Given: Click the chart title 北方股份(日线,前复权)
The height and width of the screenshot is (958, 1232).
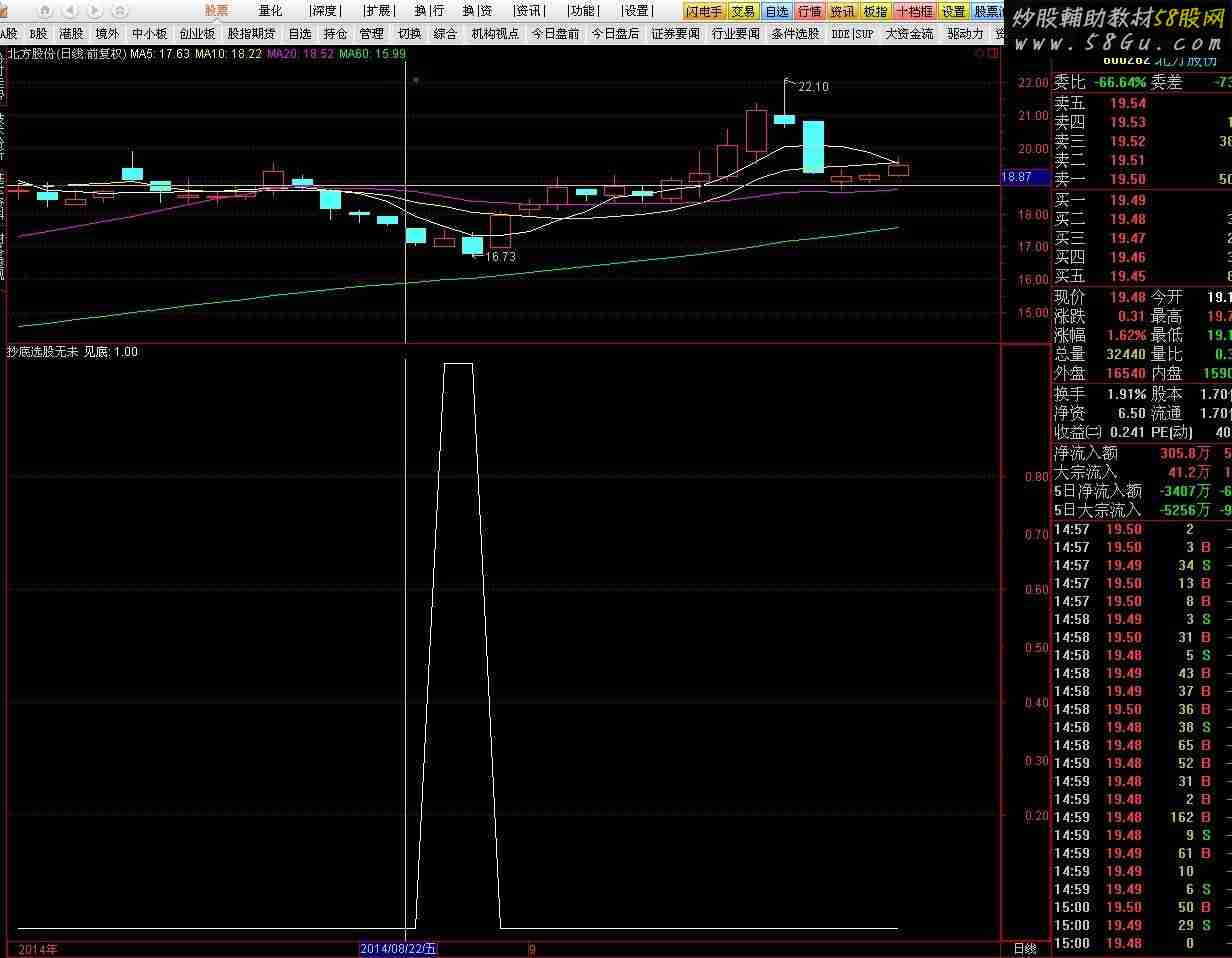Looking at the screenshot, I should coord(67,54).
